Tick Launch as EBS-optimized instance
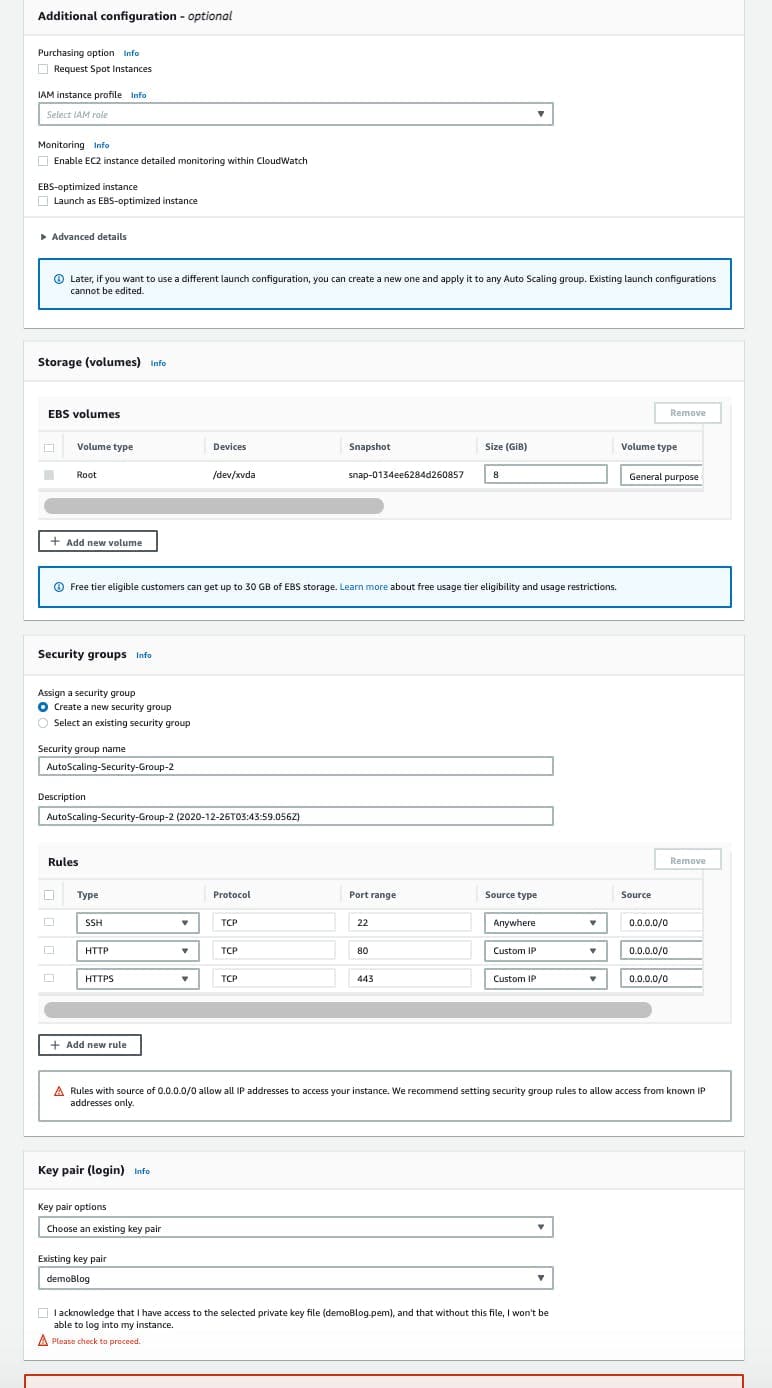The width and height of the screenshot is (772, 1388). (43, 201)
